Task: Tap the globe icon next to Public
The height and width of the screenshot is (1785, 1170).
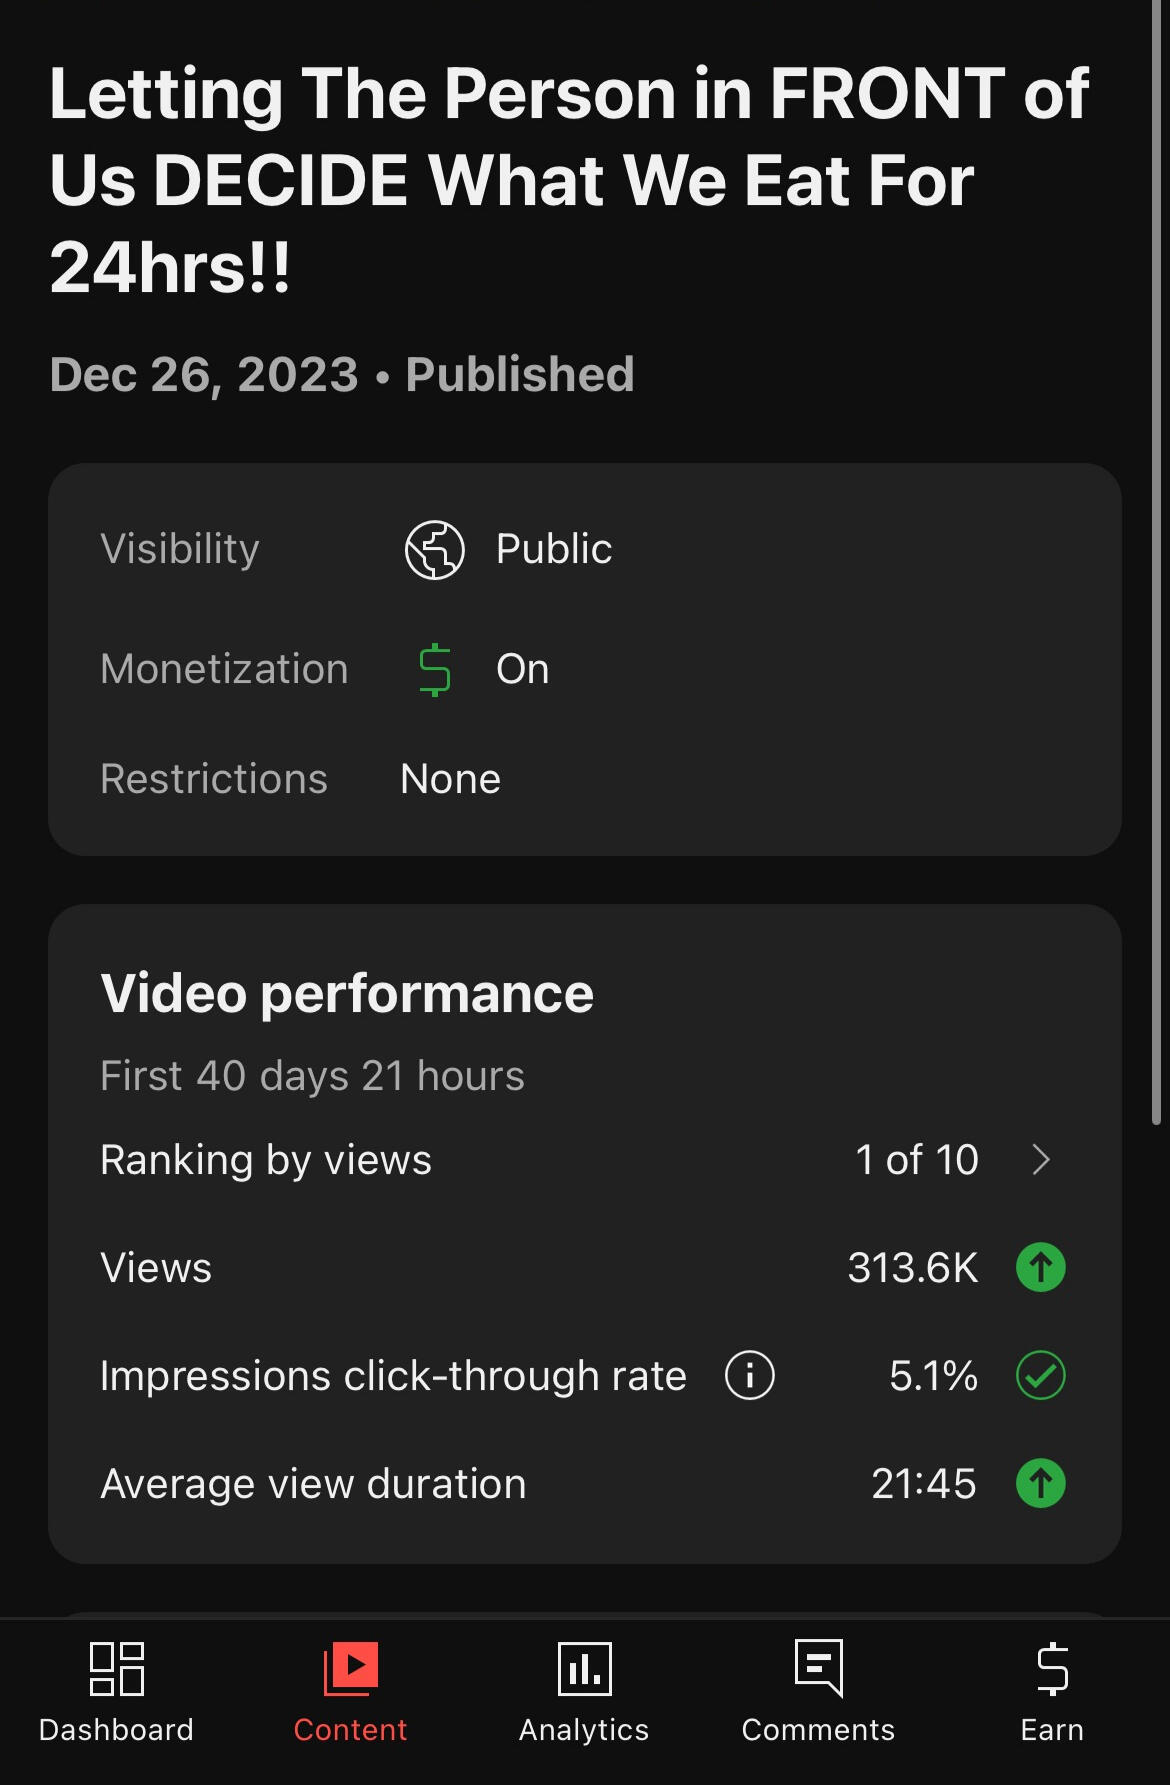Action: click(x=435, y=550)
